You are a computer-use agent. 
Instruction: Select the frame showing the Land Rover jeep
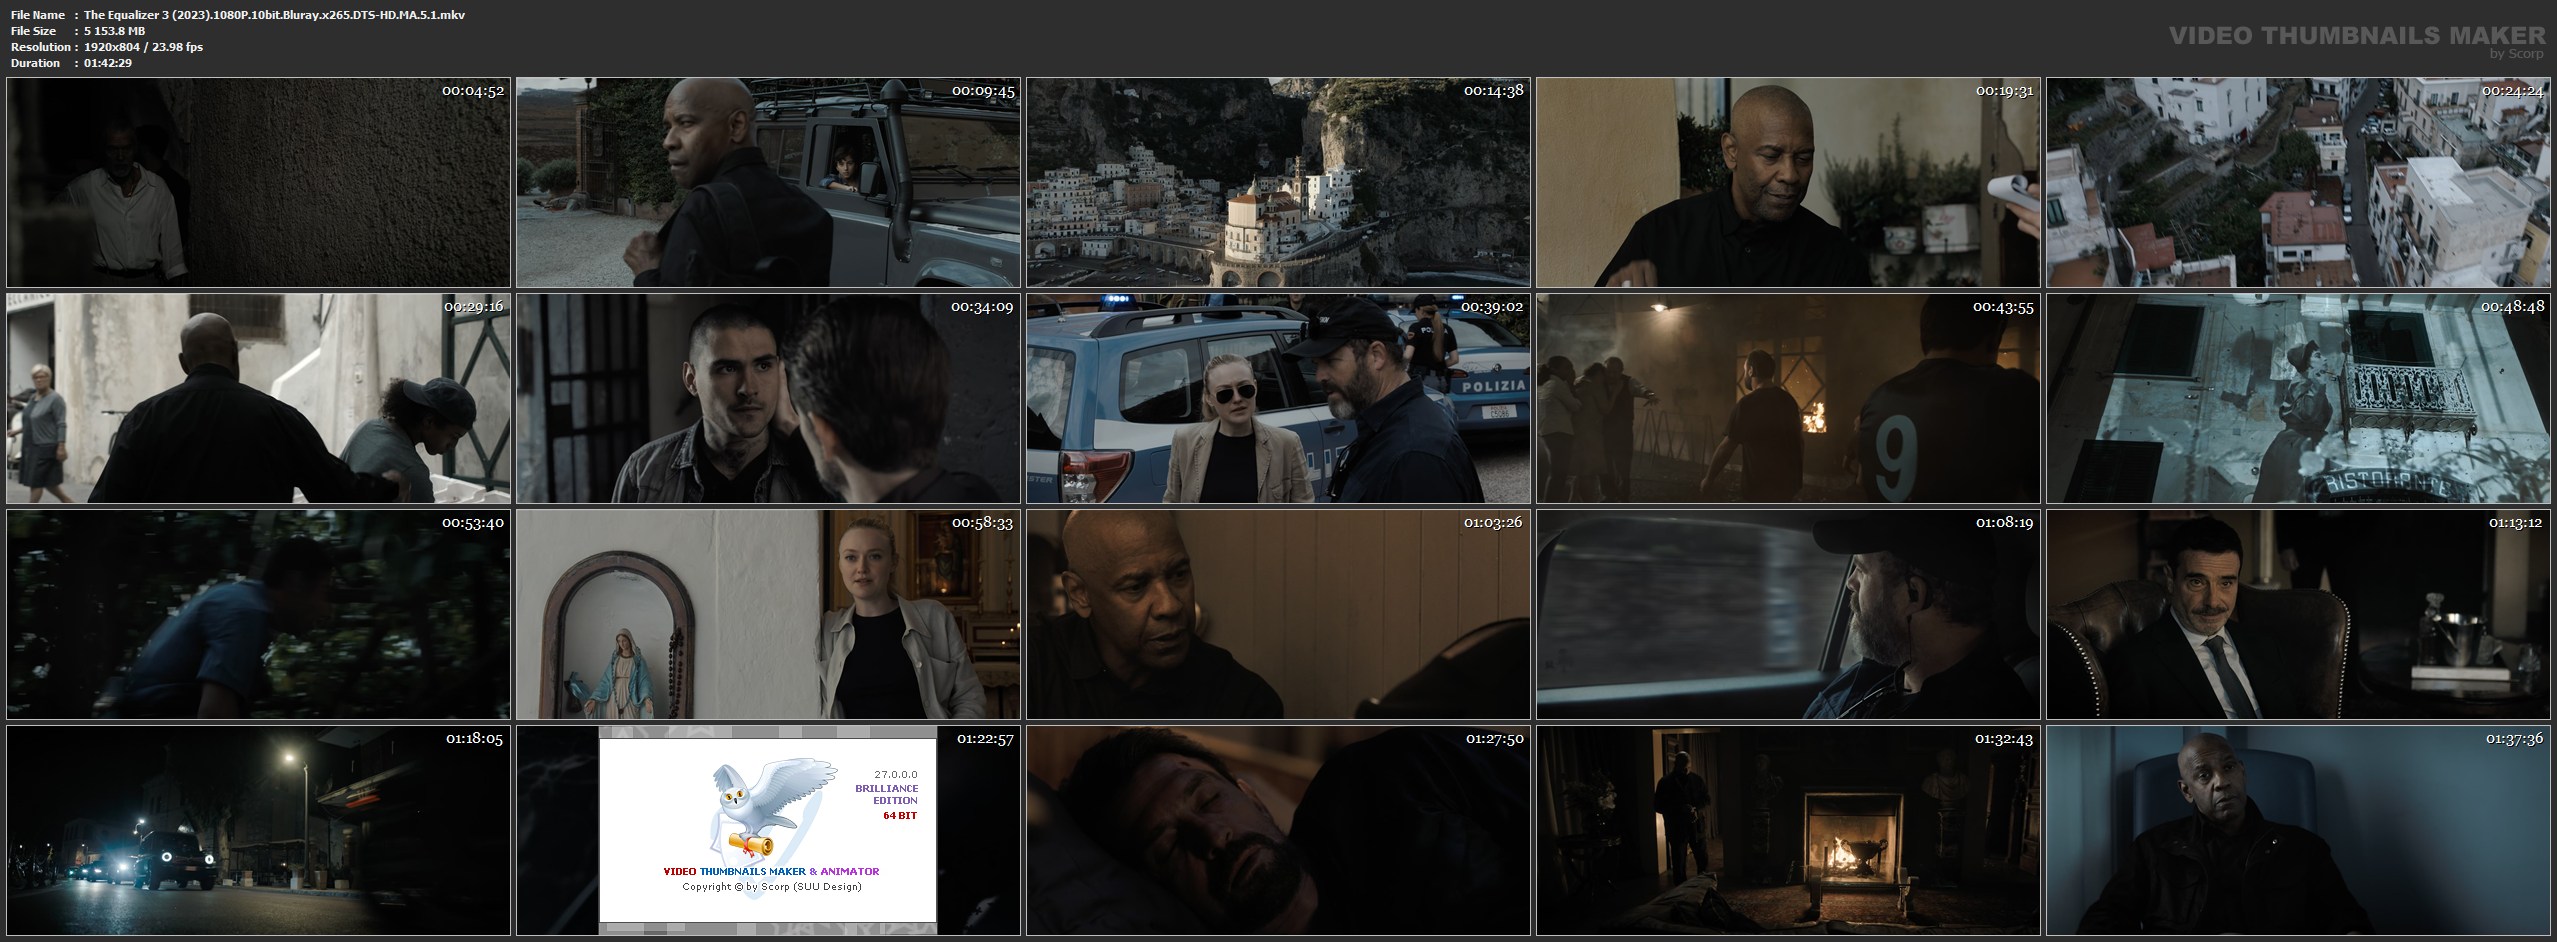click(x=767, y=183)
